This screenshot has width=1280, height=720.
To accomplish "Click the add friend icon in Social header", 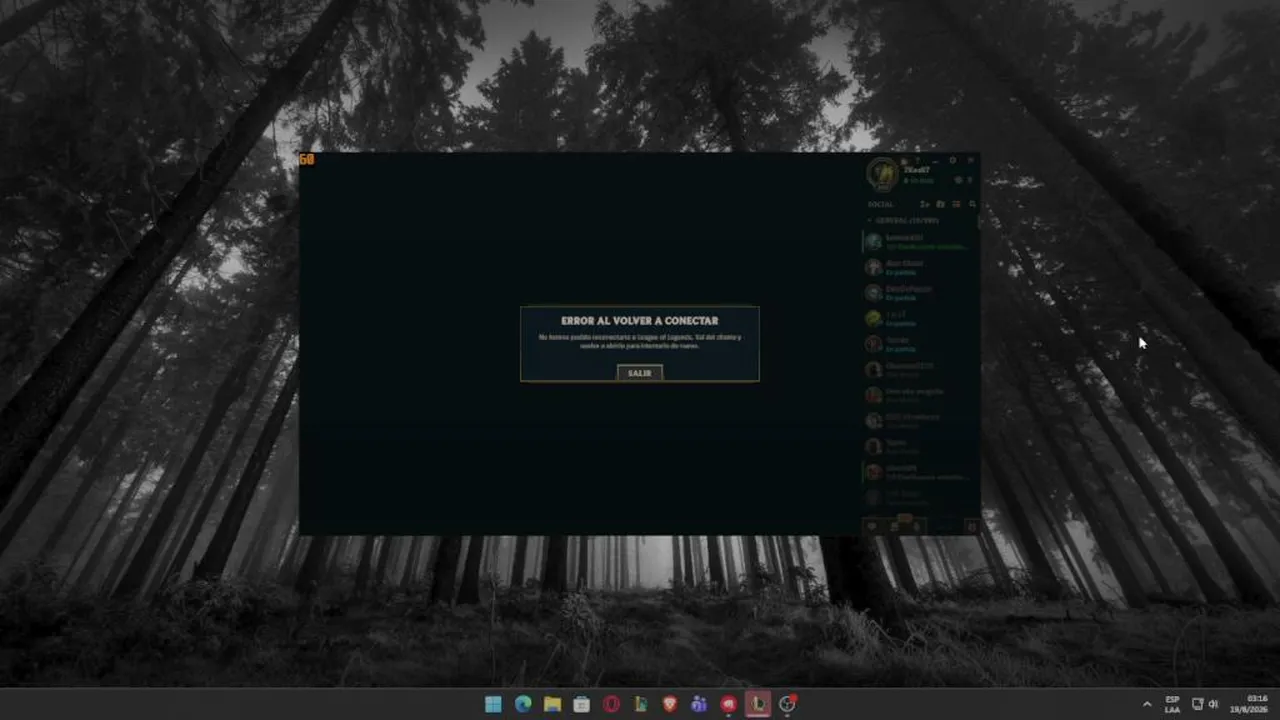I will 924,204.
